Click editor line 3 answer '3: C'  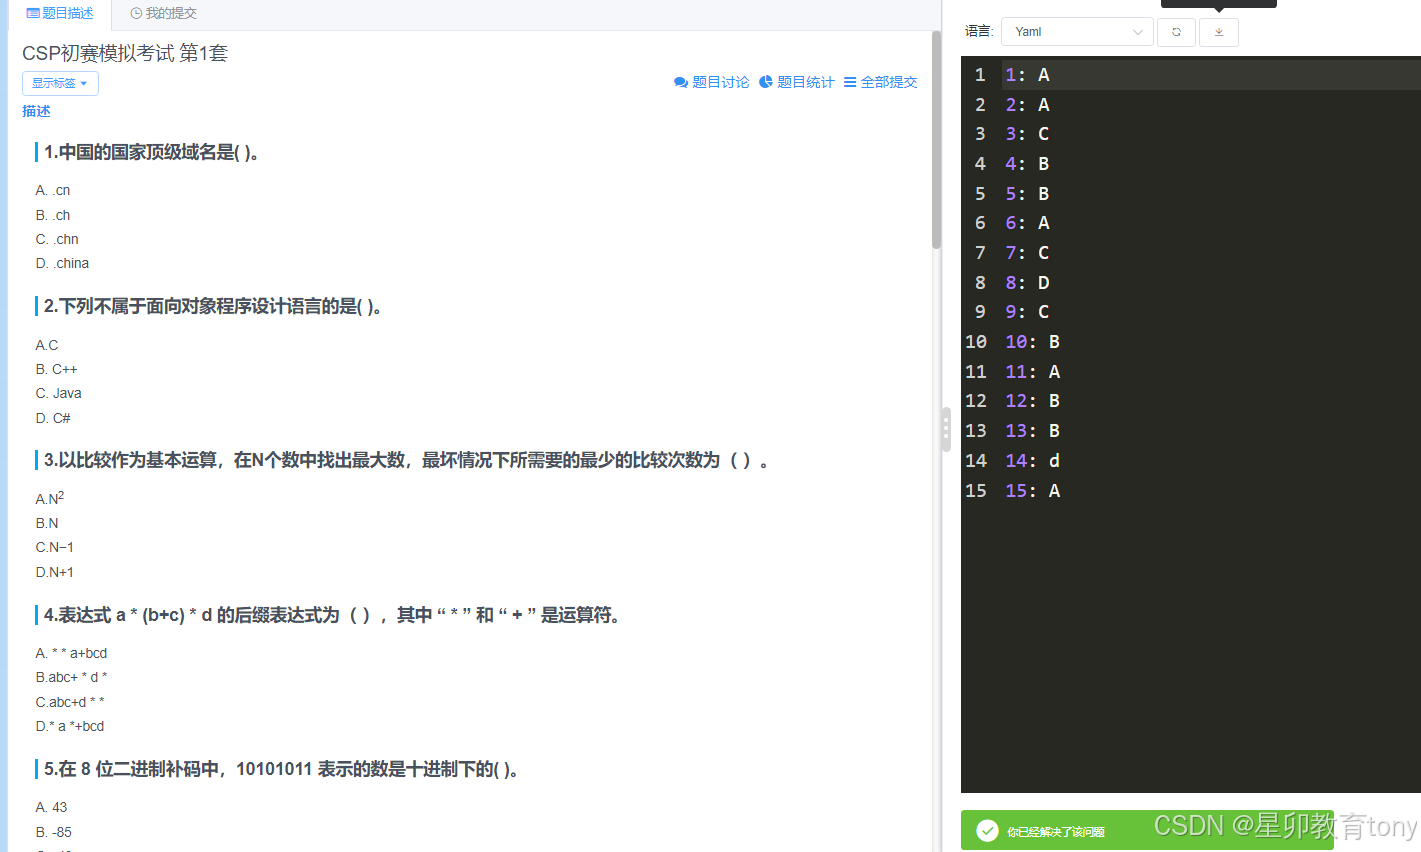tap(1027, 134)
